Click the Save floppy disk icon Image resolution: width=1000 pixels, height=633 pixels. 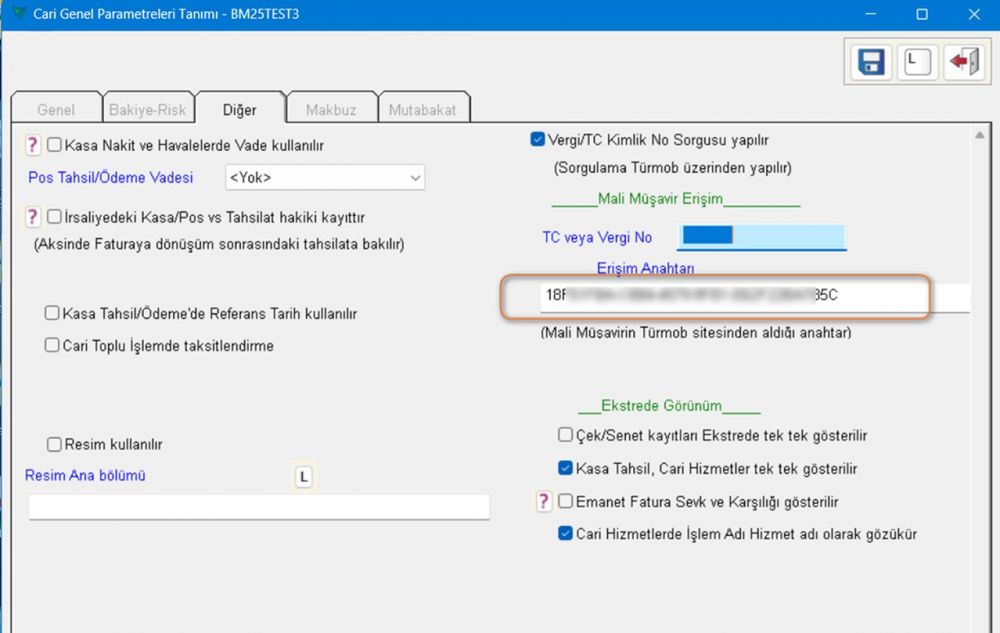[x=872, y=62]
